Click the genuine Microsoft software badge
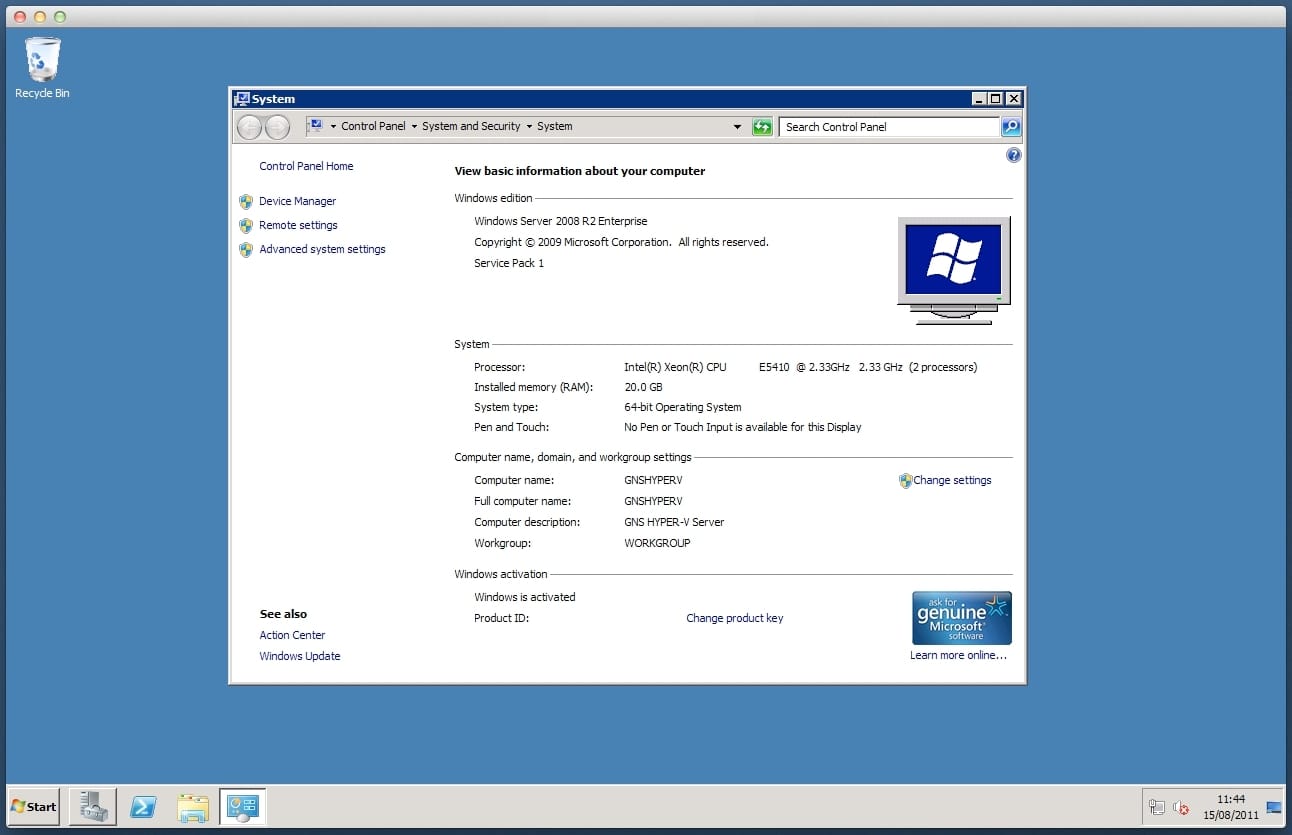 pyautogui.click(x=961, y=618)
